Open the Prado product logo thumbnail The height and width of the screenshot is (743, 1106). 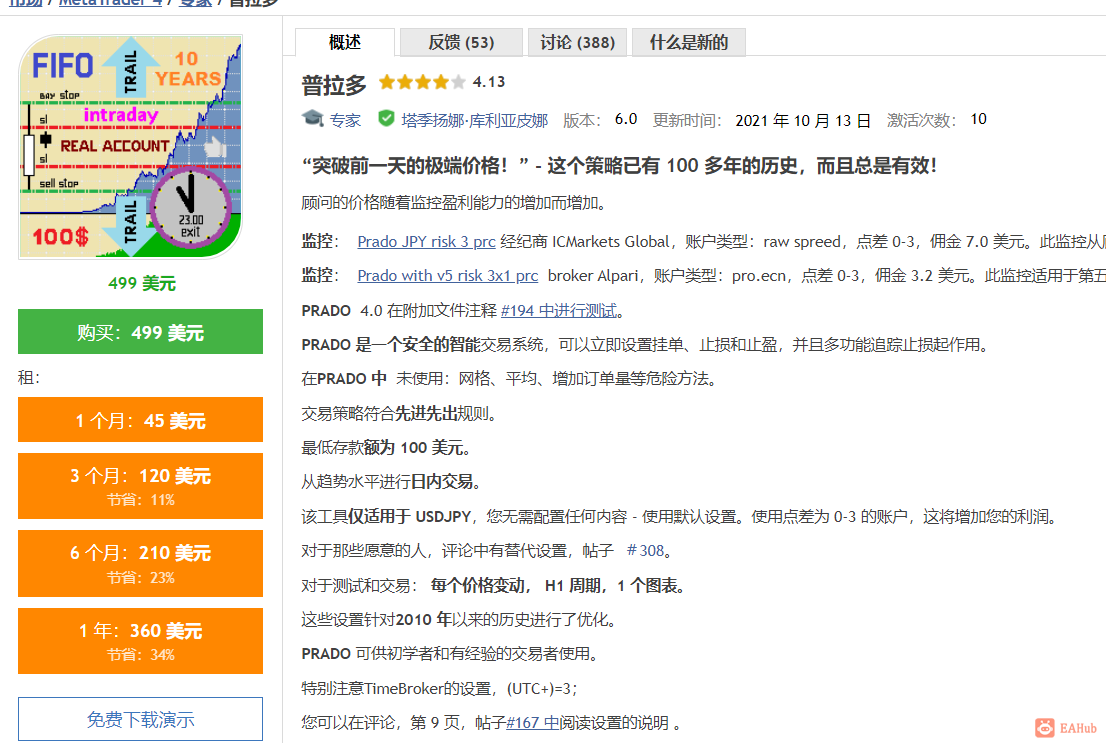click(x=130, y=147)
